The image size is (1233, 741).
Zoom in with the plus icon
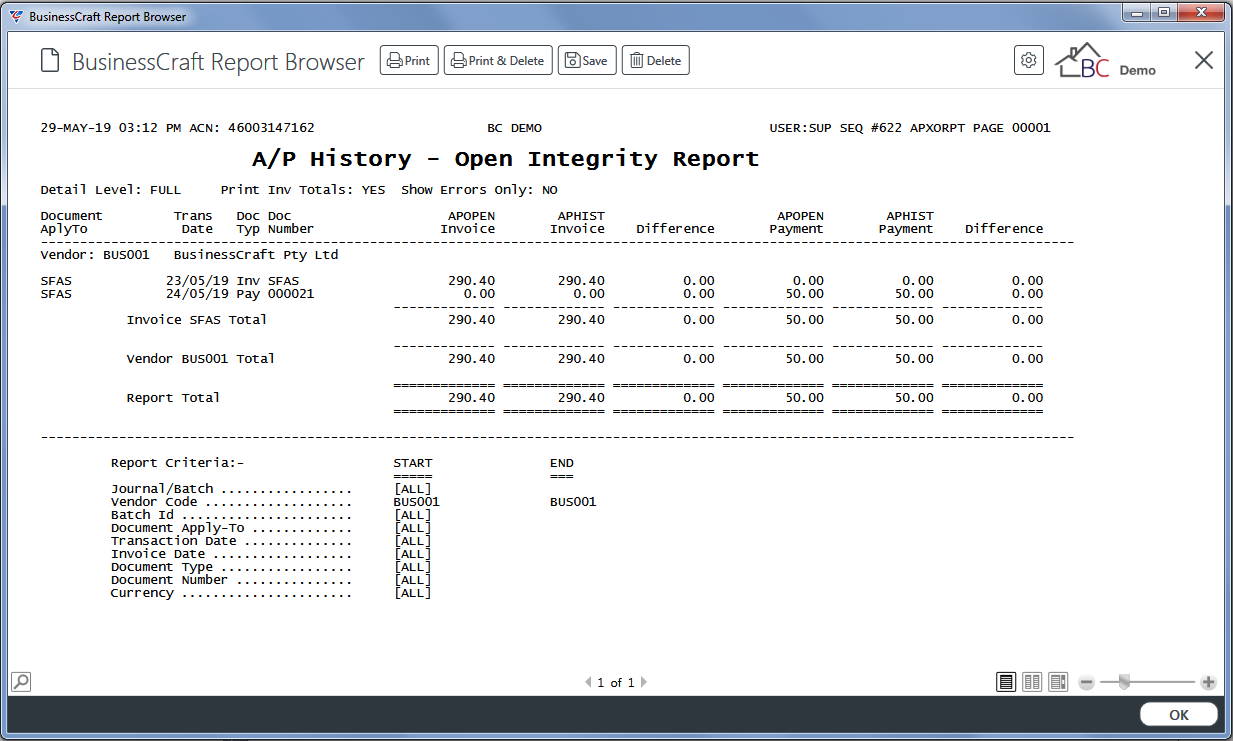1208,683
